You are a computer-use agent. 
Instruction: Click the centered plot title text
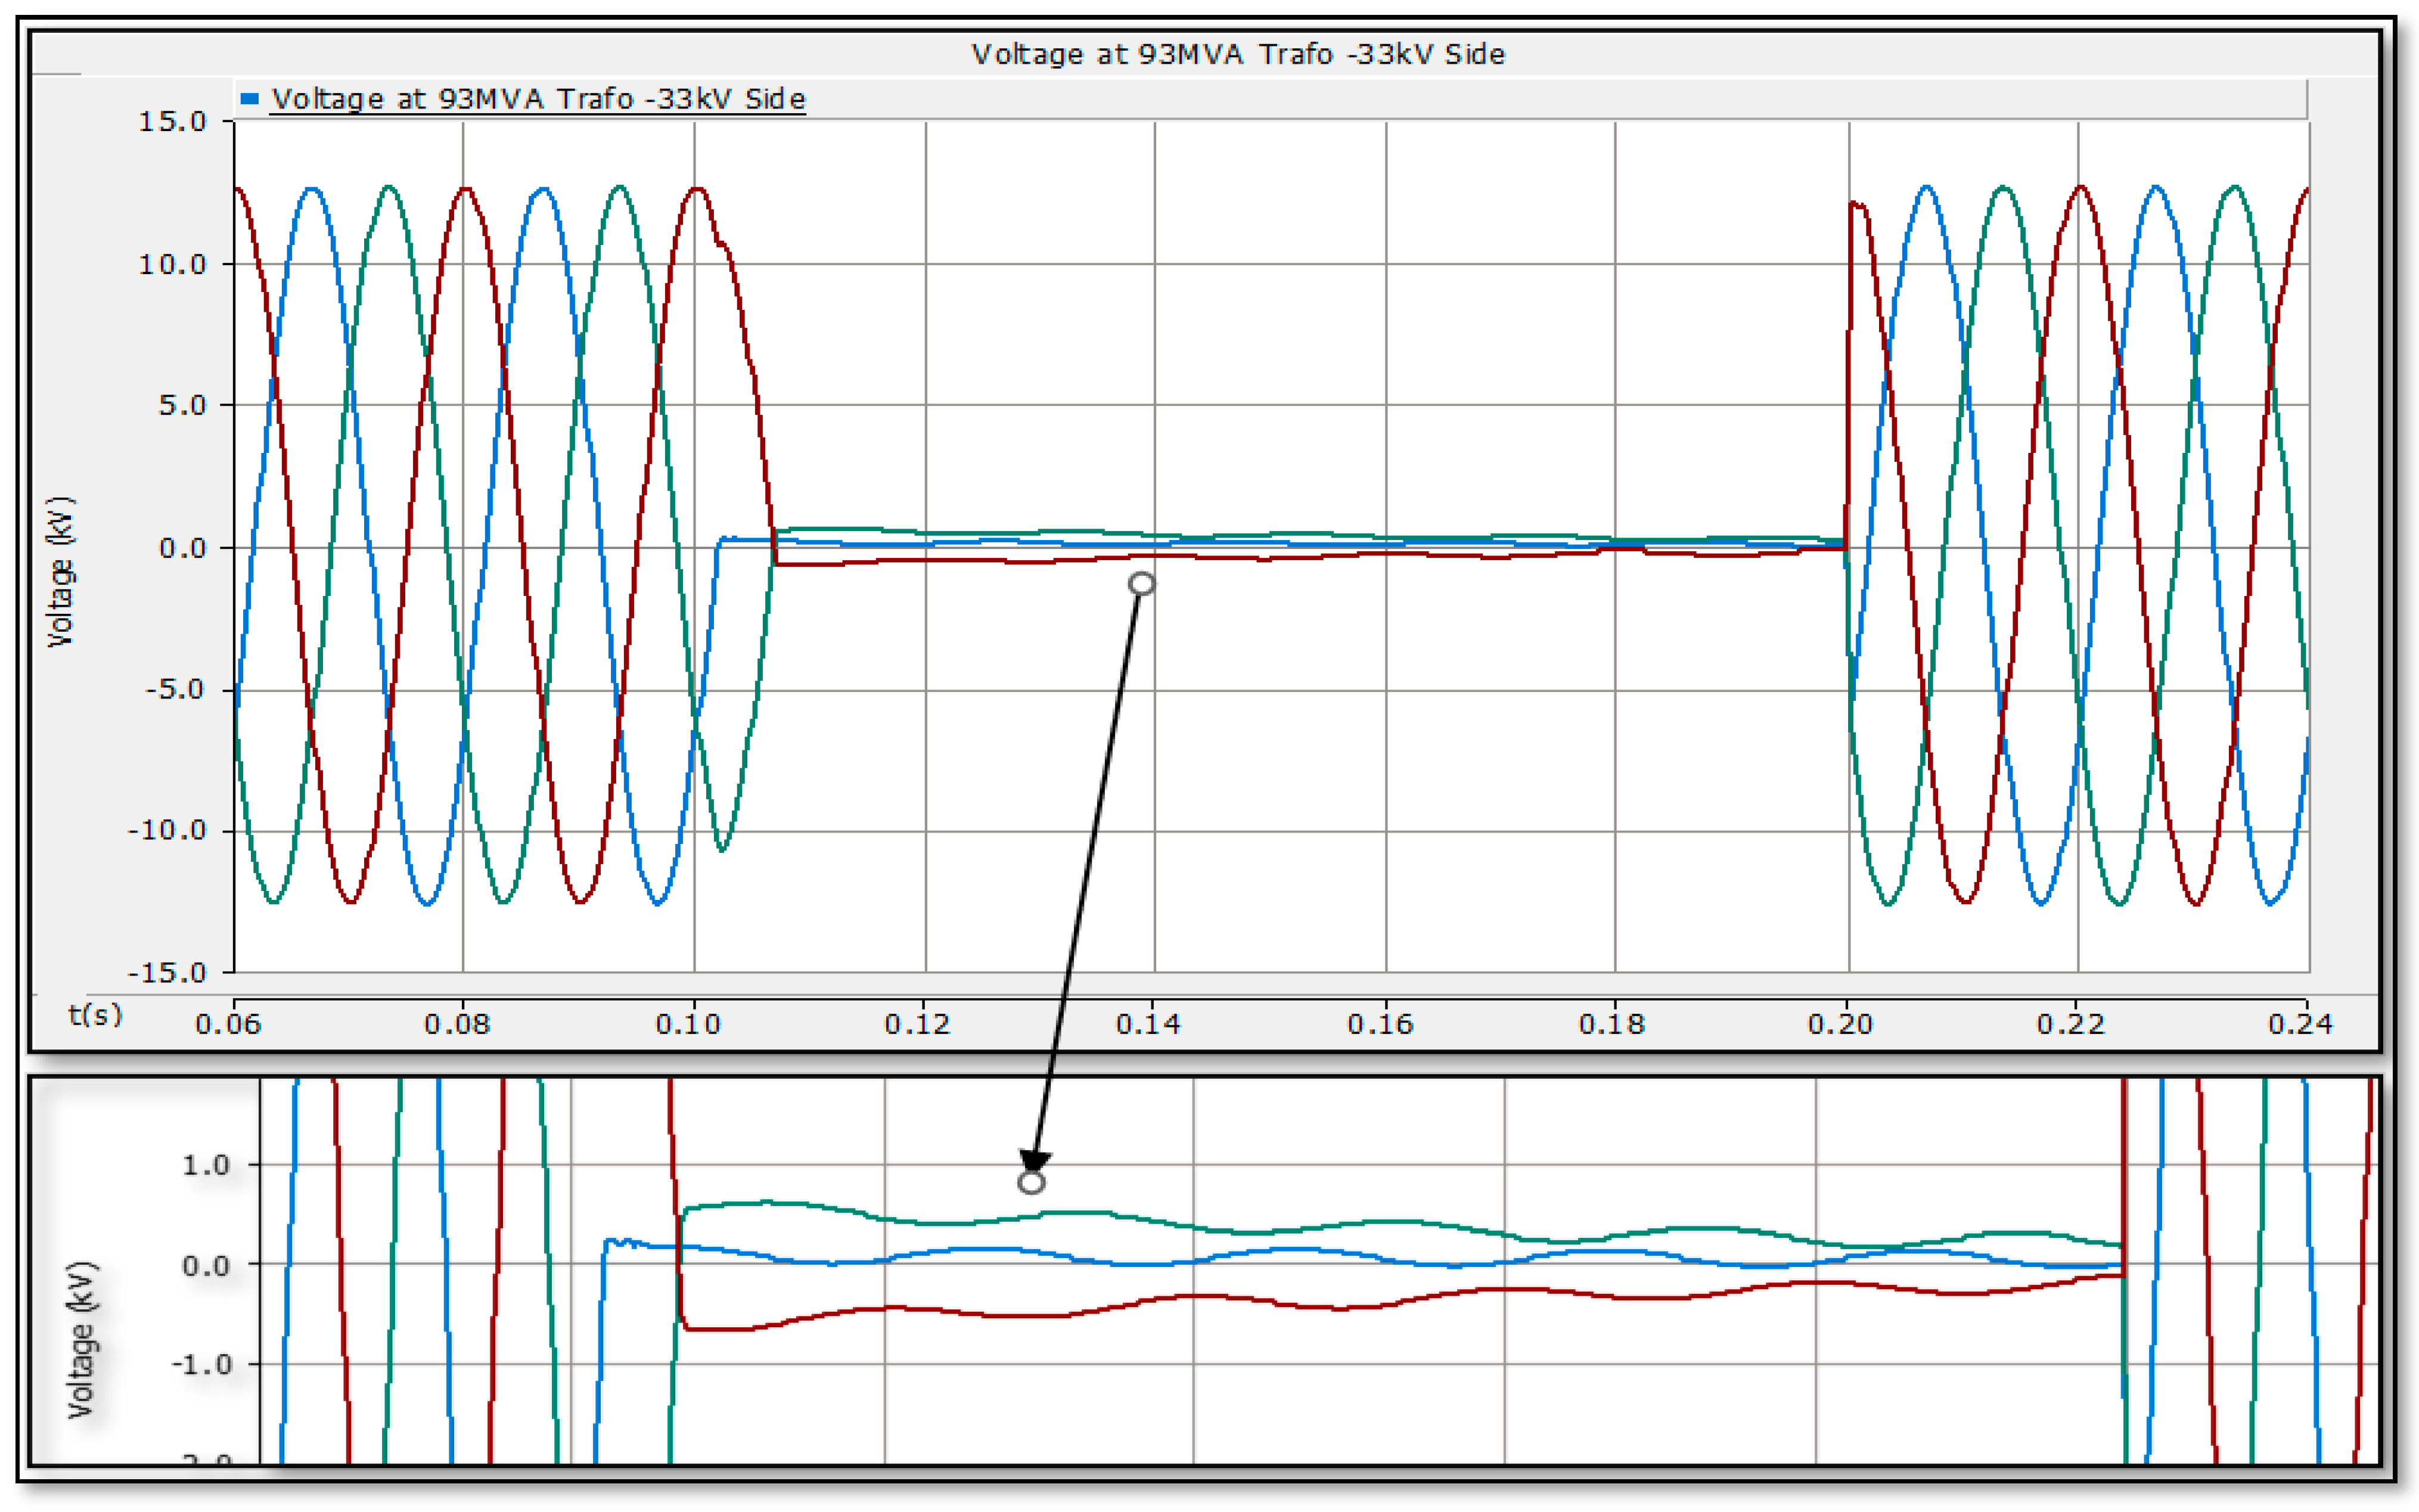coord(1237,54)
